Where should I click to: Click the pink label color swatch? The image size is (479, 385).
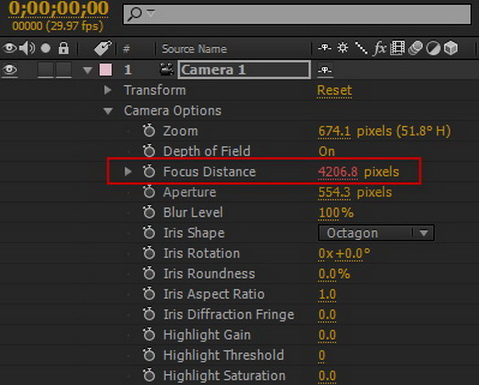tap(106, 70)
